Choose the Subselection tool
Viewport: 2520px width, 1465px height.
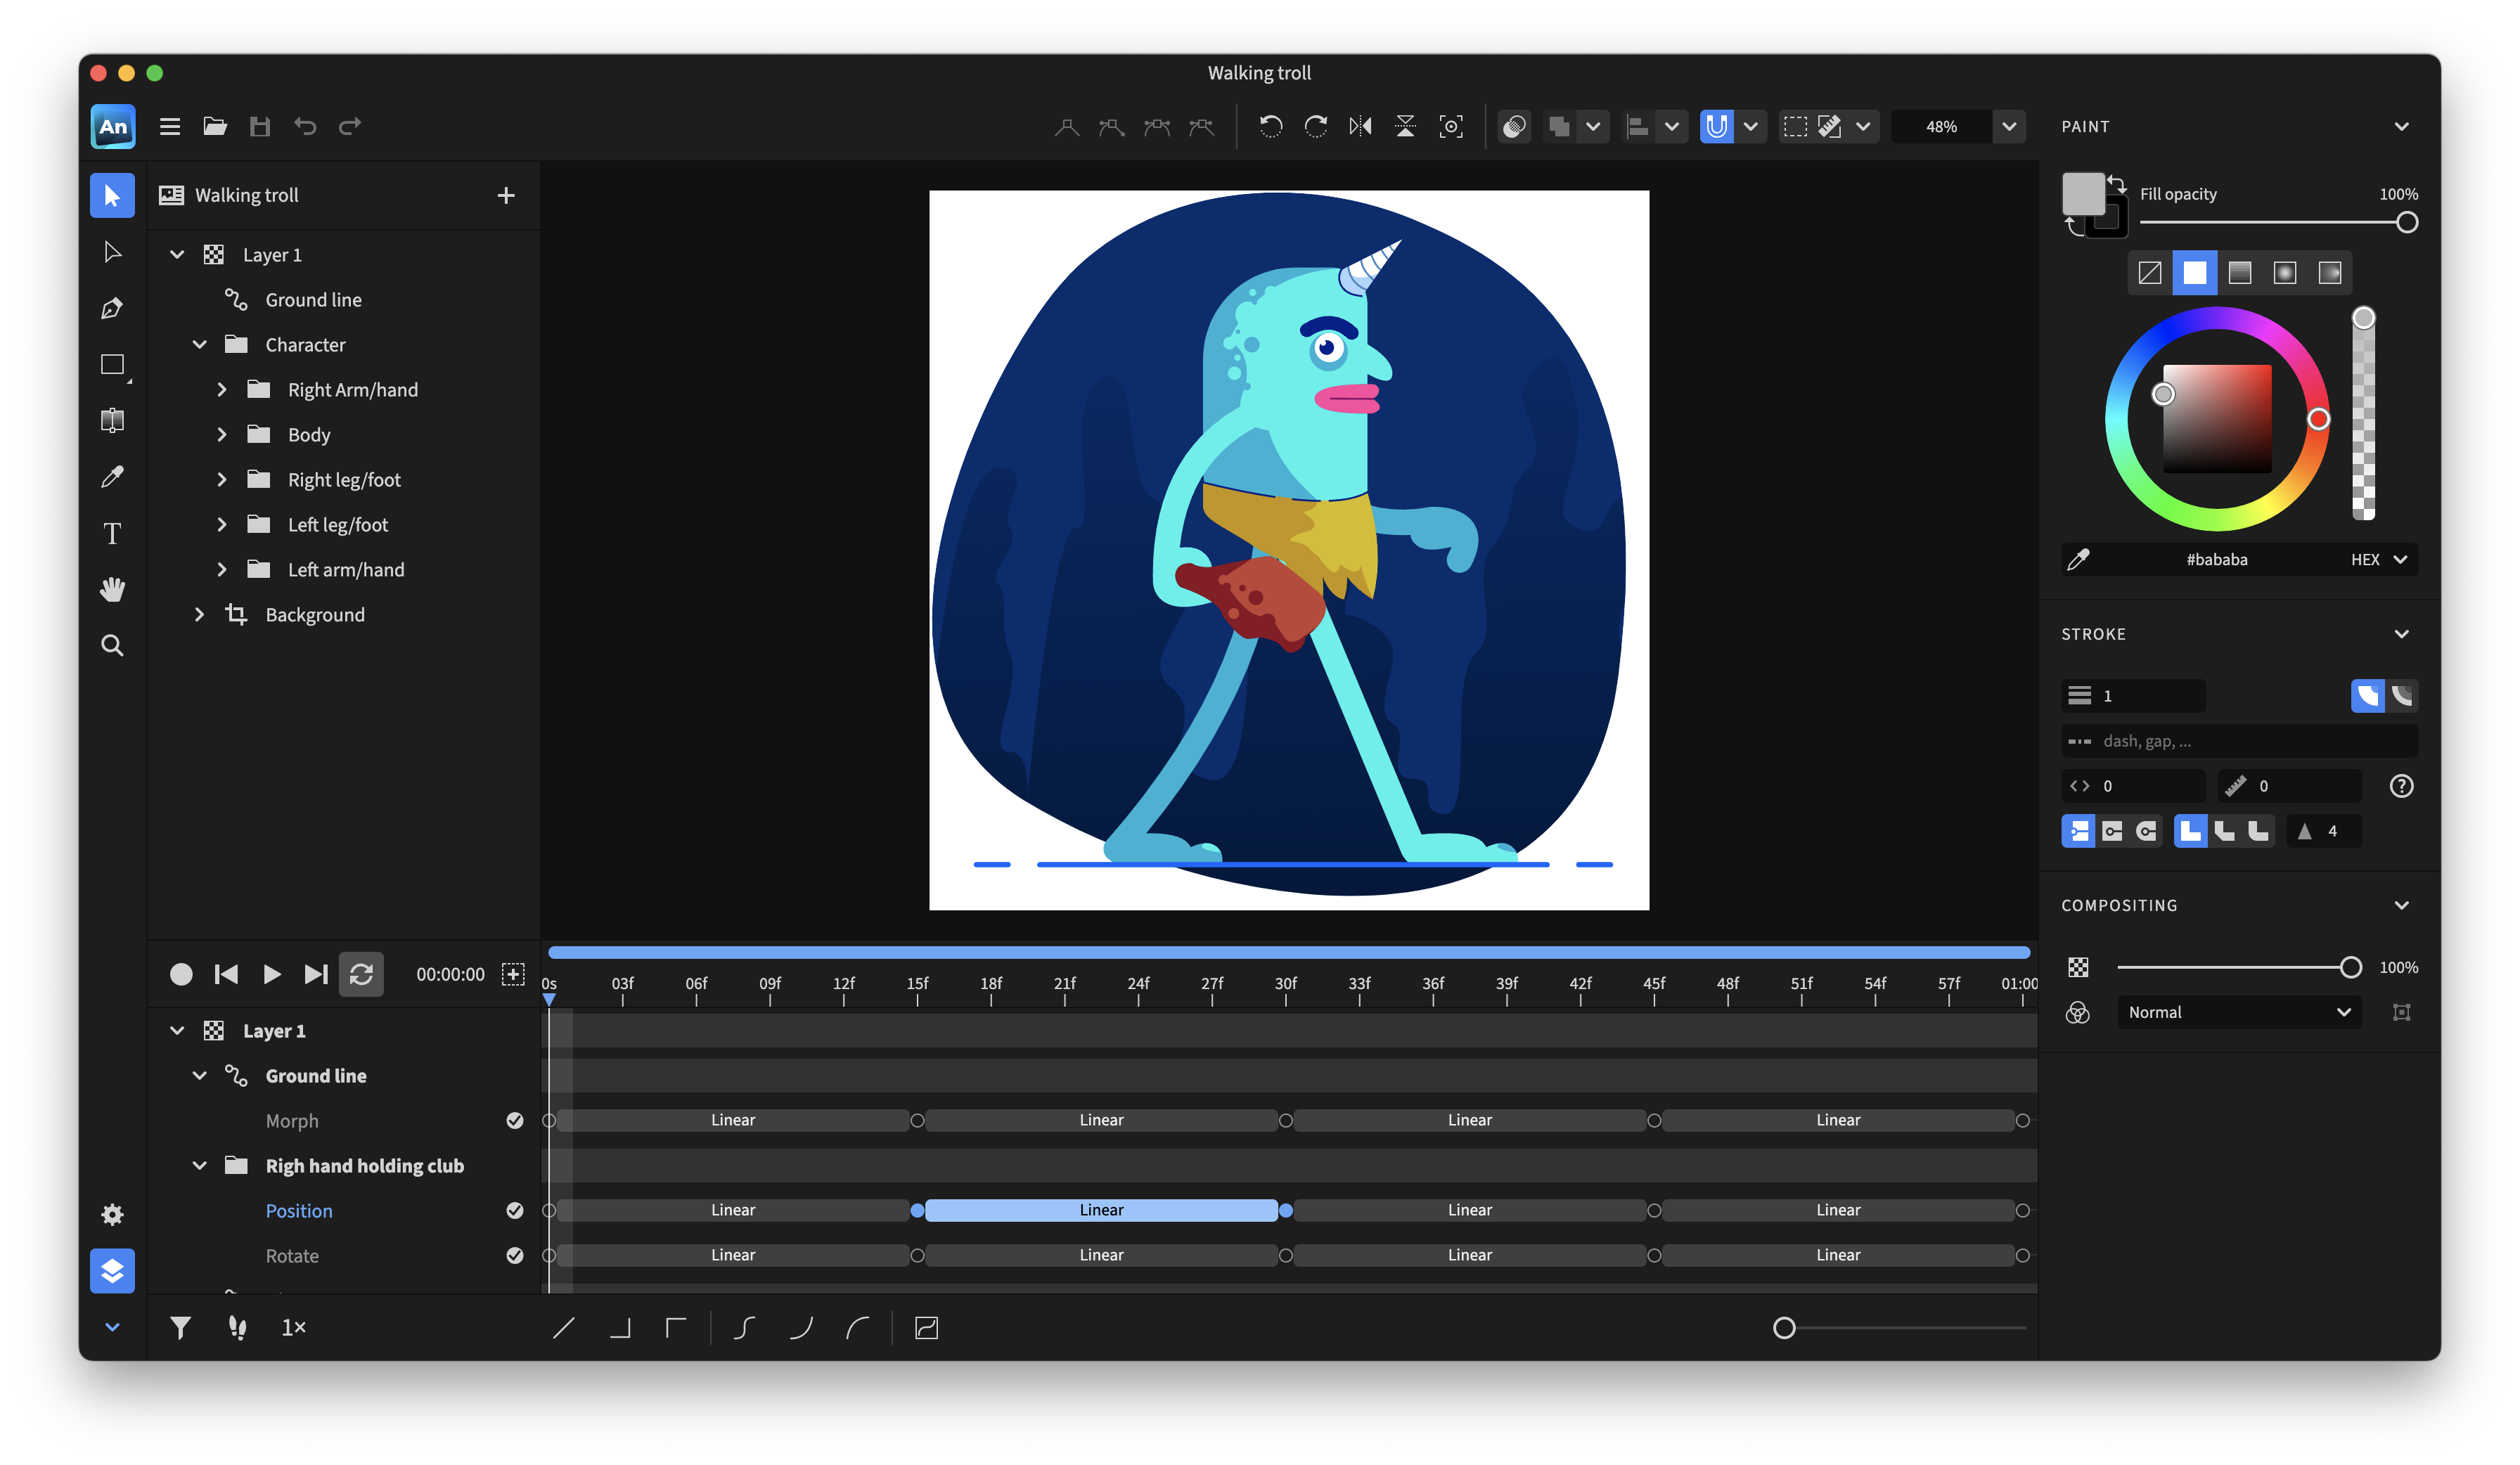pos(112,251)
